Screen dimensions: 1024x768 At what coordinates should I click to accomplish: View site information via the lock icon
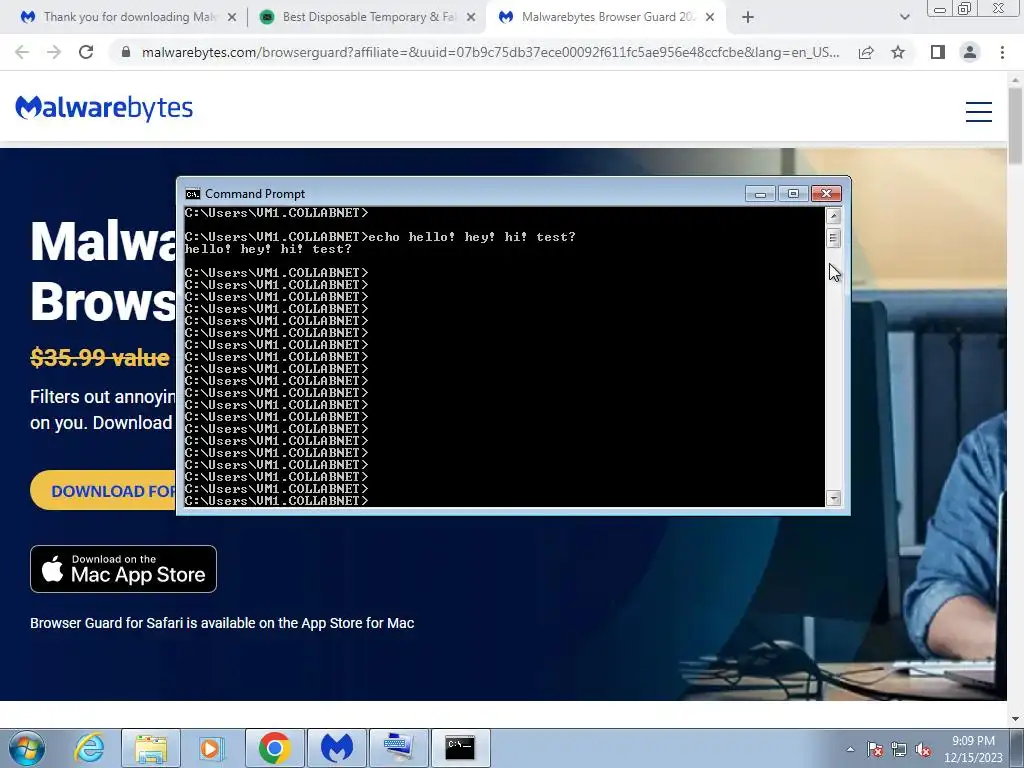pos(126,52)
